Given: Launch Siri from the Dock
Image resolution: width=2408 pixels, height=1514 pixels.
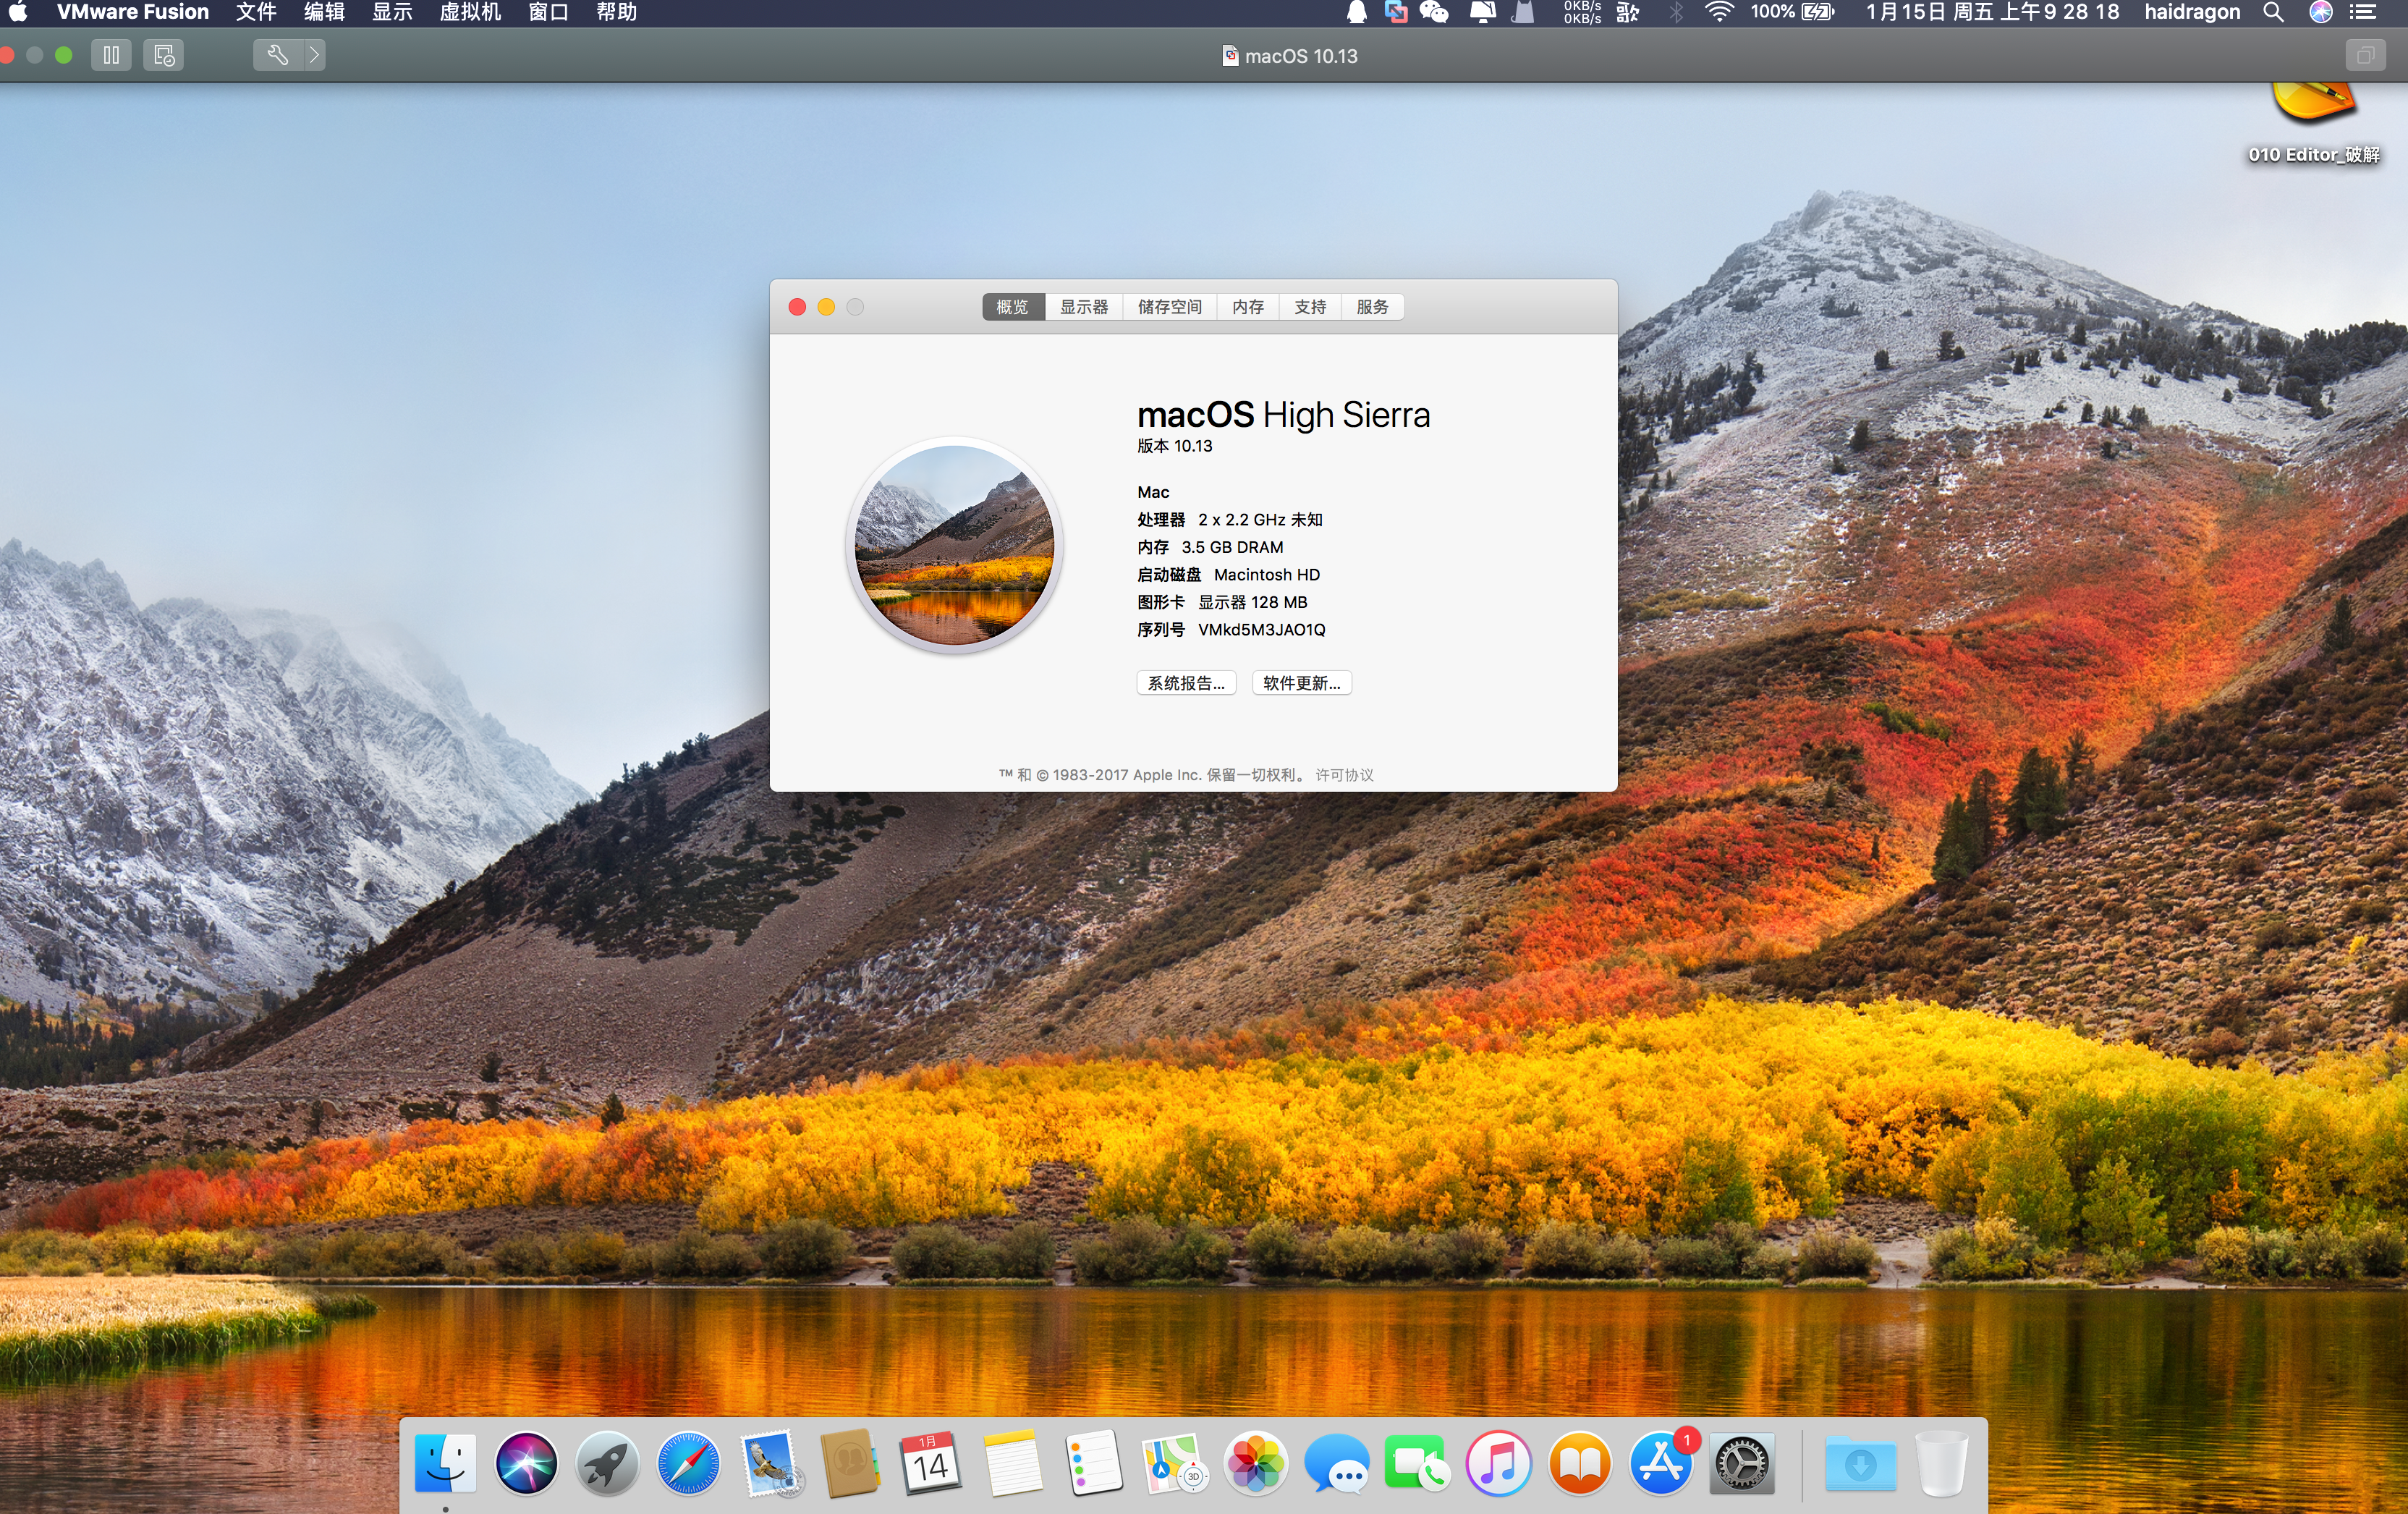Looking at the screenshot, I should coord(526,1464).
